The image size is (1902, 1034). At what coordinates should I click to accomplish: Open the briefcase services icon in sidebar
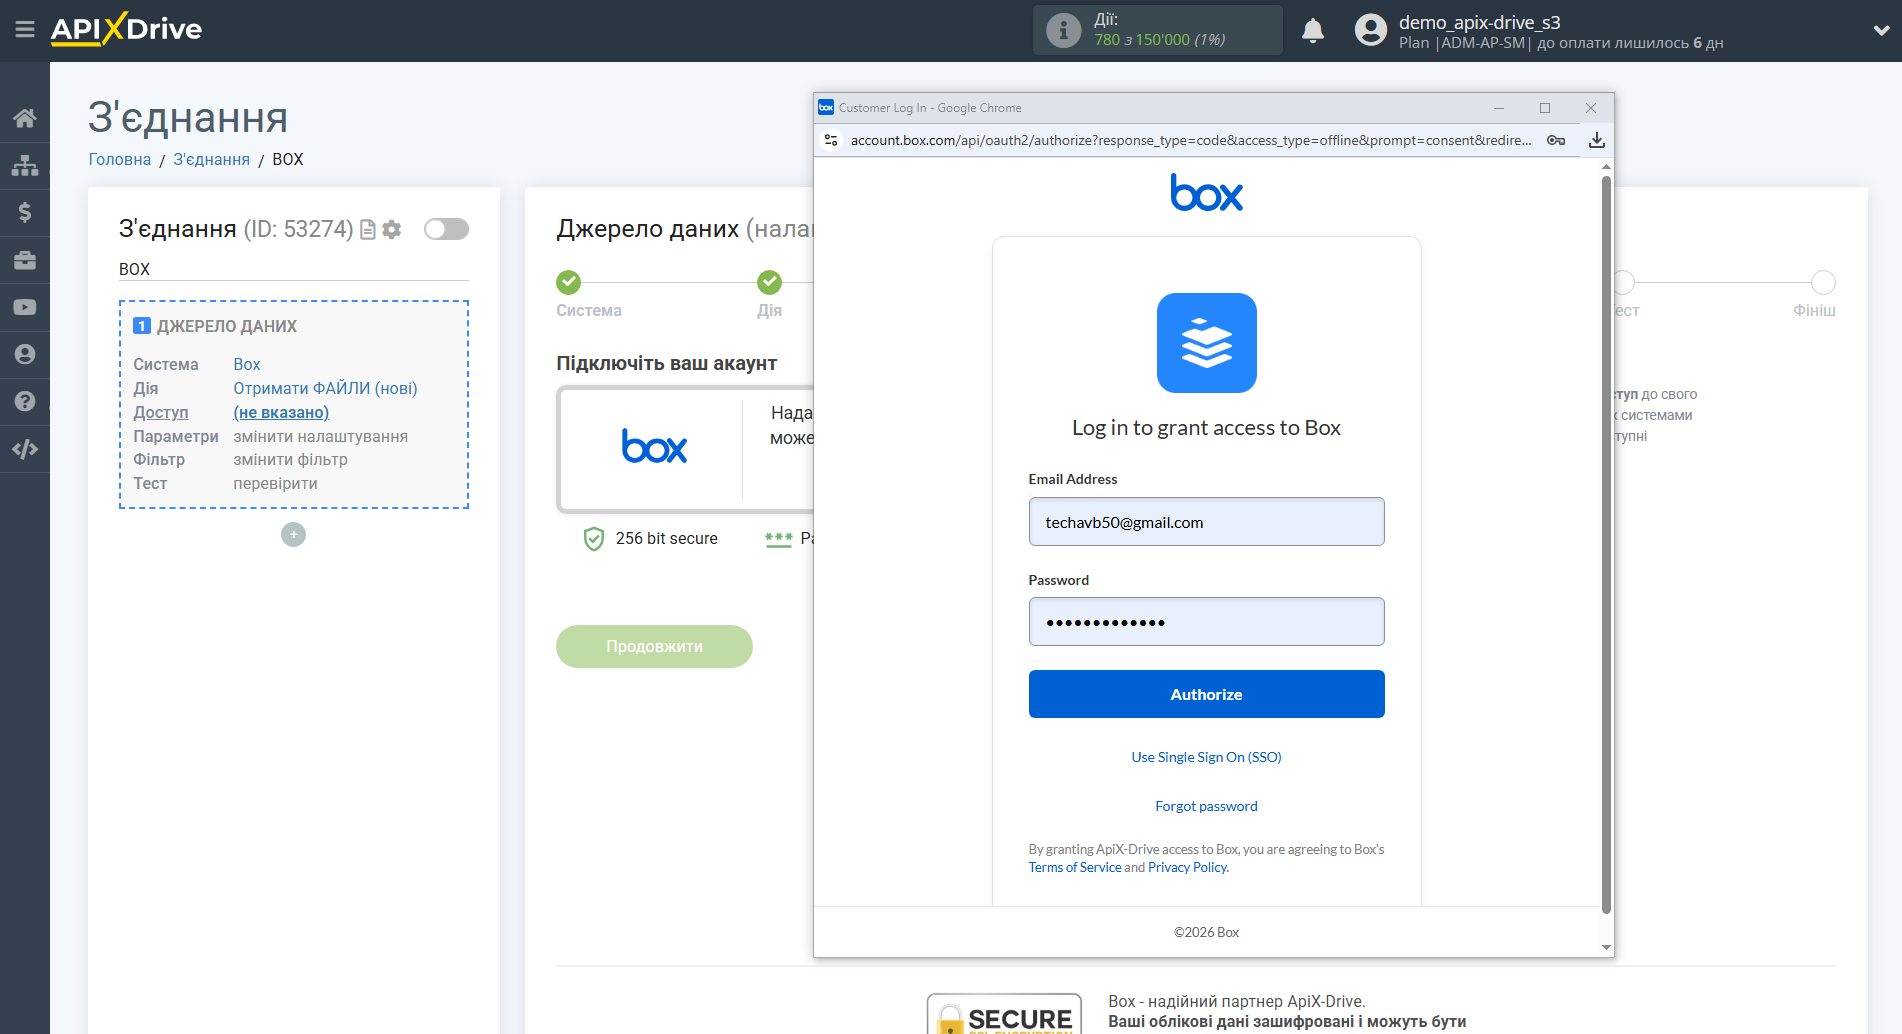24,259
